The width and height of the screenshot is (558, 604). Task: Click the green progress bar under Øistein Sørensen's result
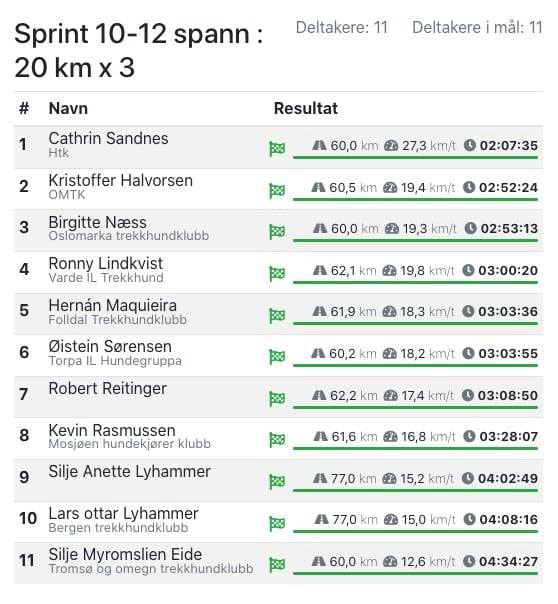coord(415,365)
